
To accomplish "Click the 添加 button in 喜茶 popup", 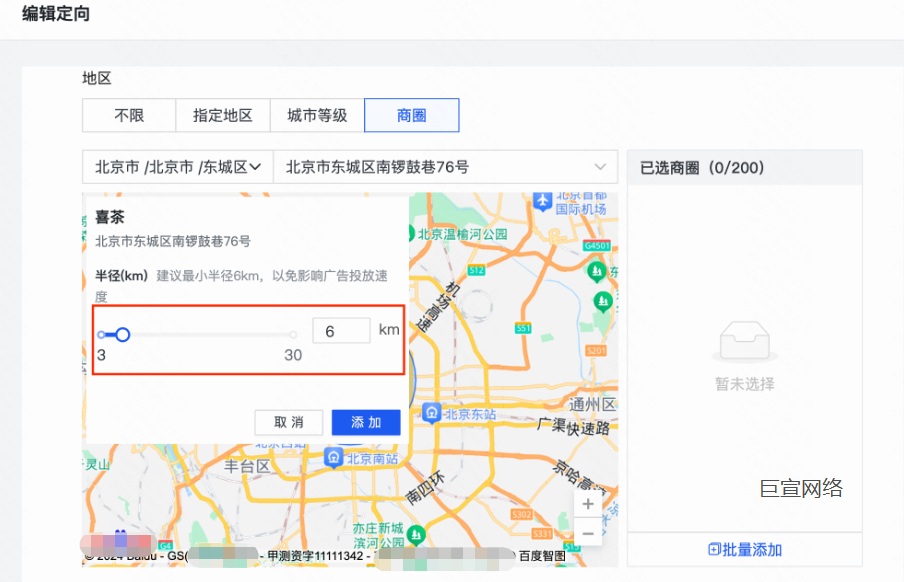I will coord(366,422).
